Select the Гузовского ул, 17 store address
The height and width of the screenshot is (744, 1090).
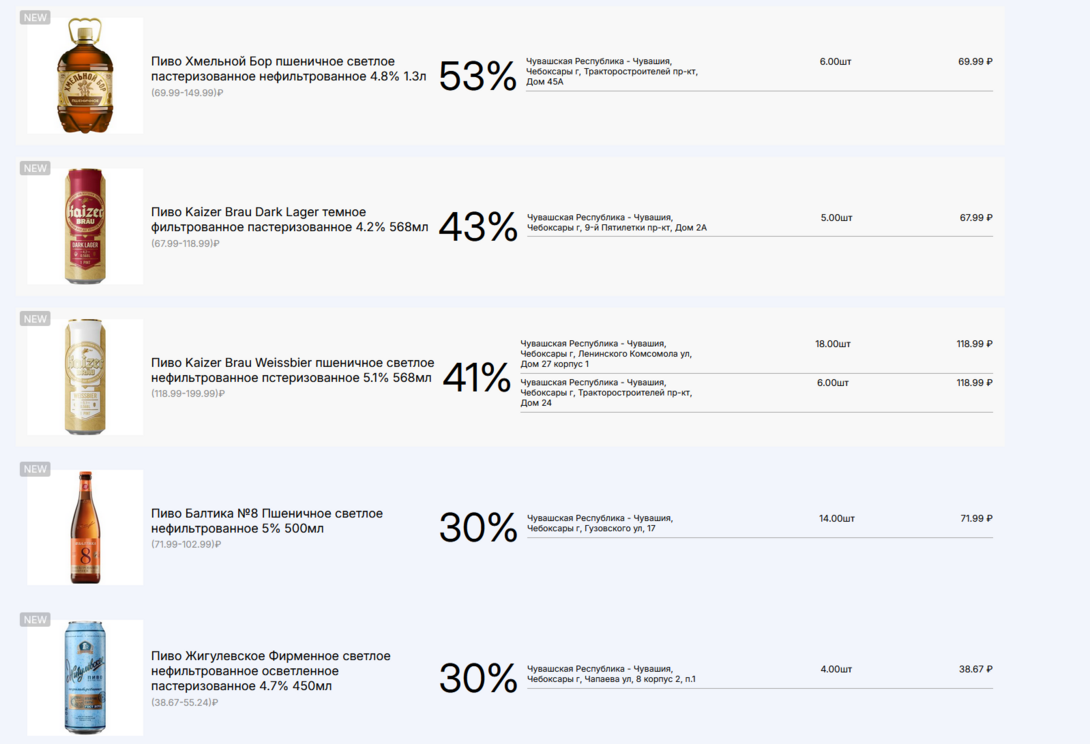[600, 523]
